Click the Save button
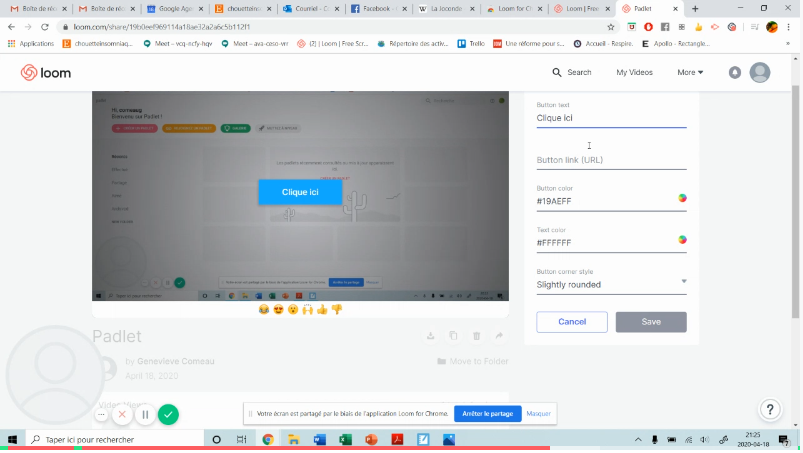The image size is (803, 453). coord(650,322)
